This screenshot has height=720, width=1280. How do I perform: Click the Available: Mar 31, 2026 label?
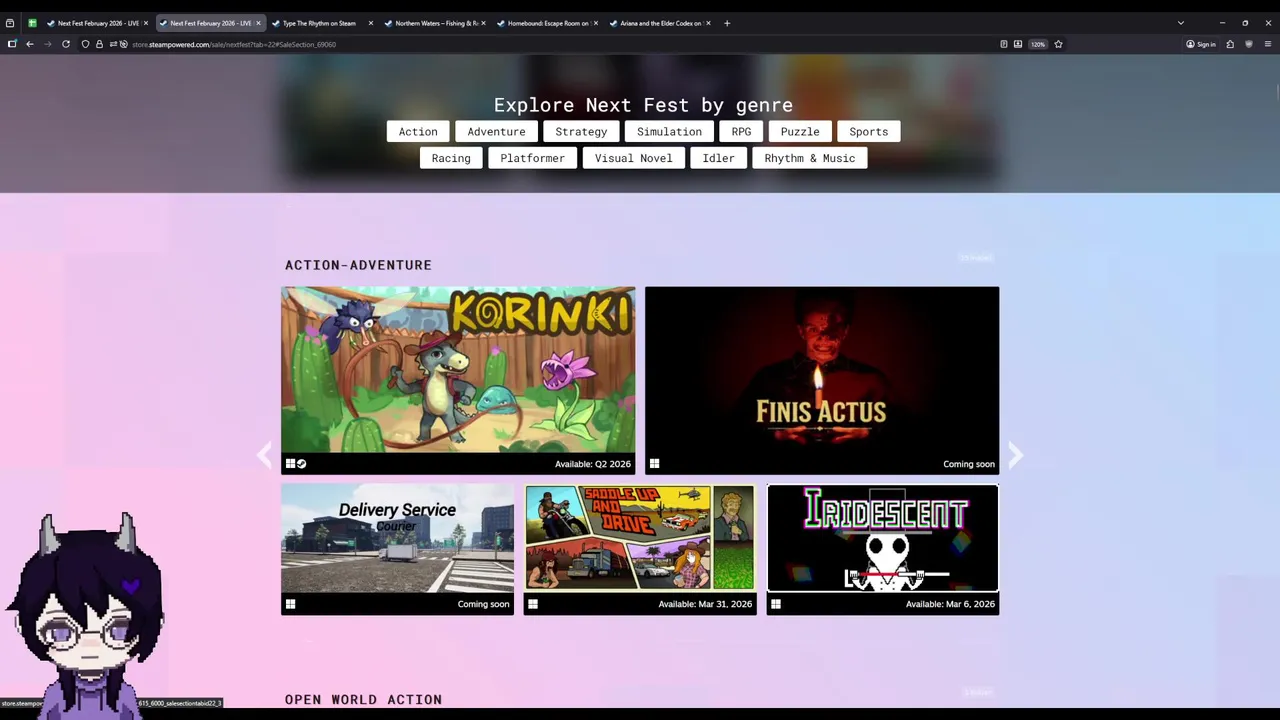pos(705,604)
